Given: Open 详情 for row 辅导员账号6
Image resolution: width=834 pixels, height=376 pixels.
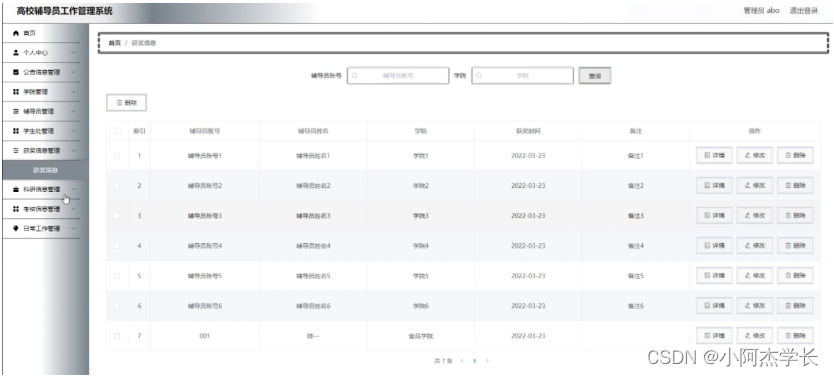Looking at the screenshot, I should click(714, 306).
